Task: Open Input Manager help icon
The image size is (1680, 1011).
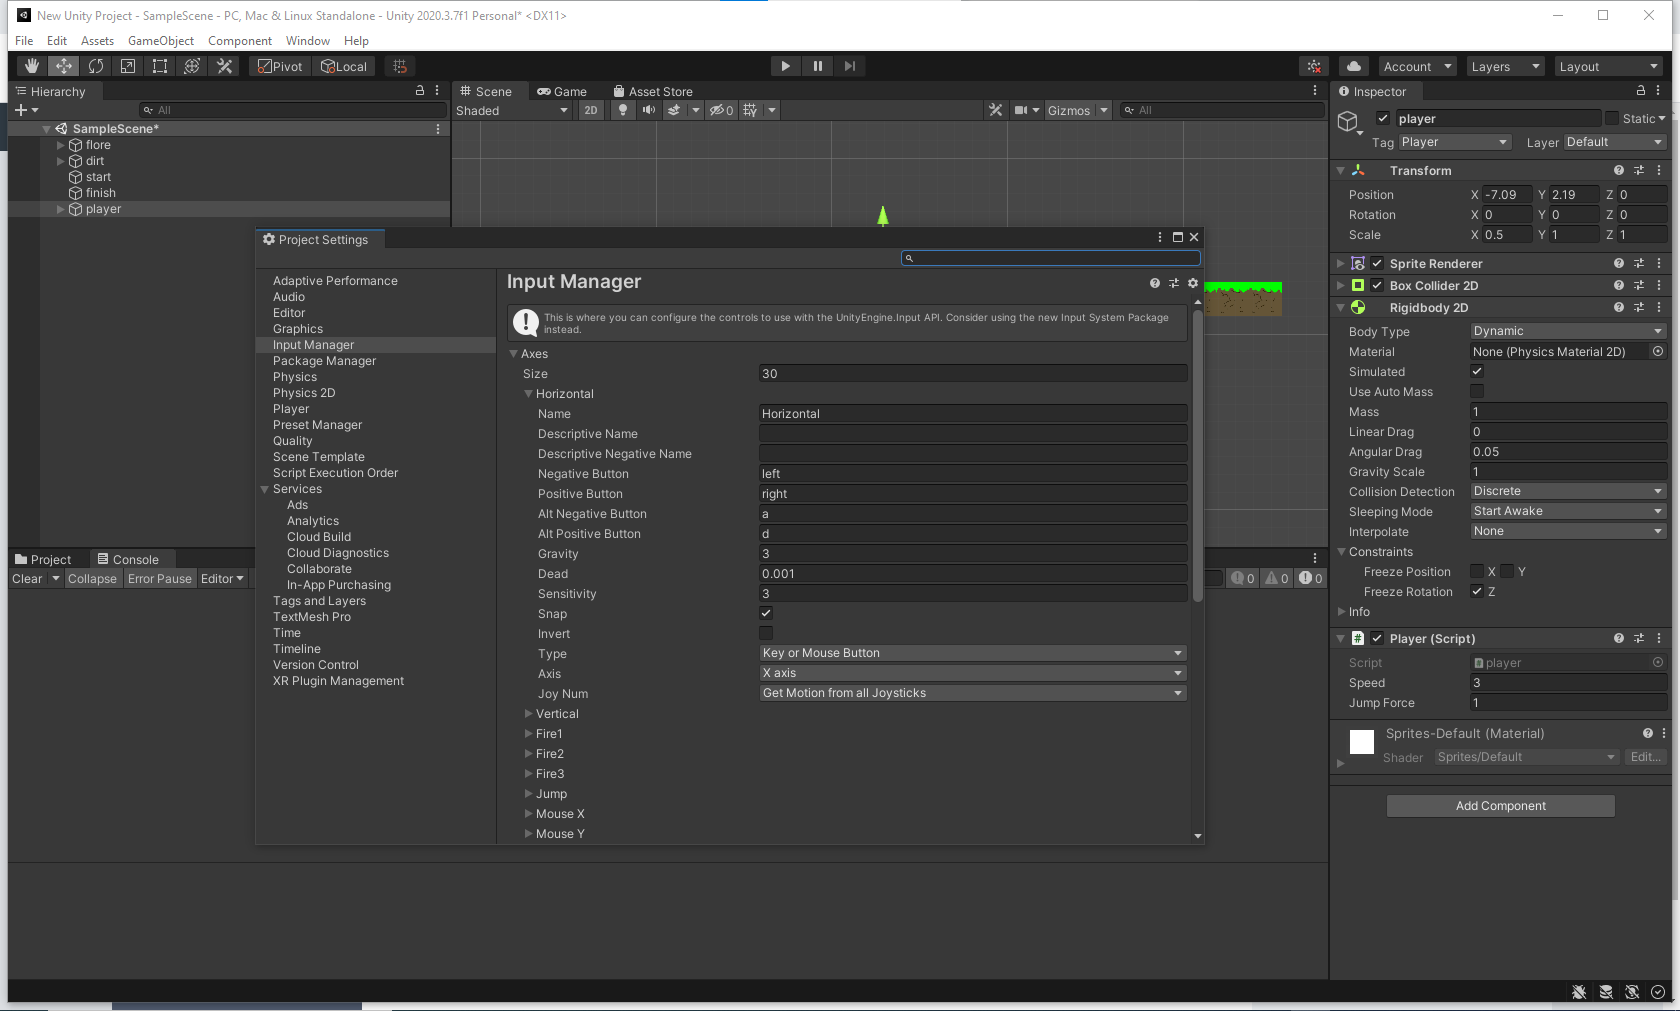Action: [1155, 283]
